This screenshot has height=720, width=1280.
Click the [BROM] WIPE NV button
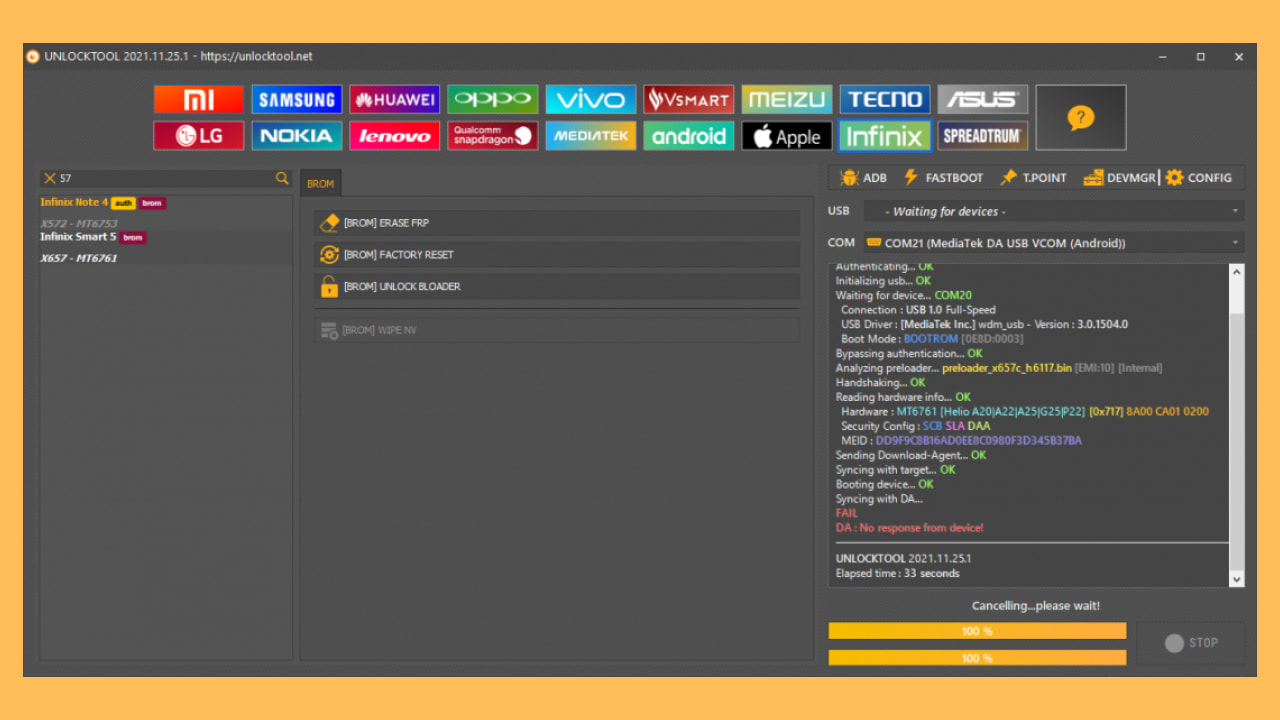[557, 330]
